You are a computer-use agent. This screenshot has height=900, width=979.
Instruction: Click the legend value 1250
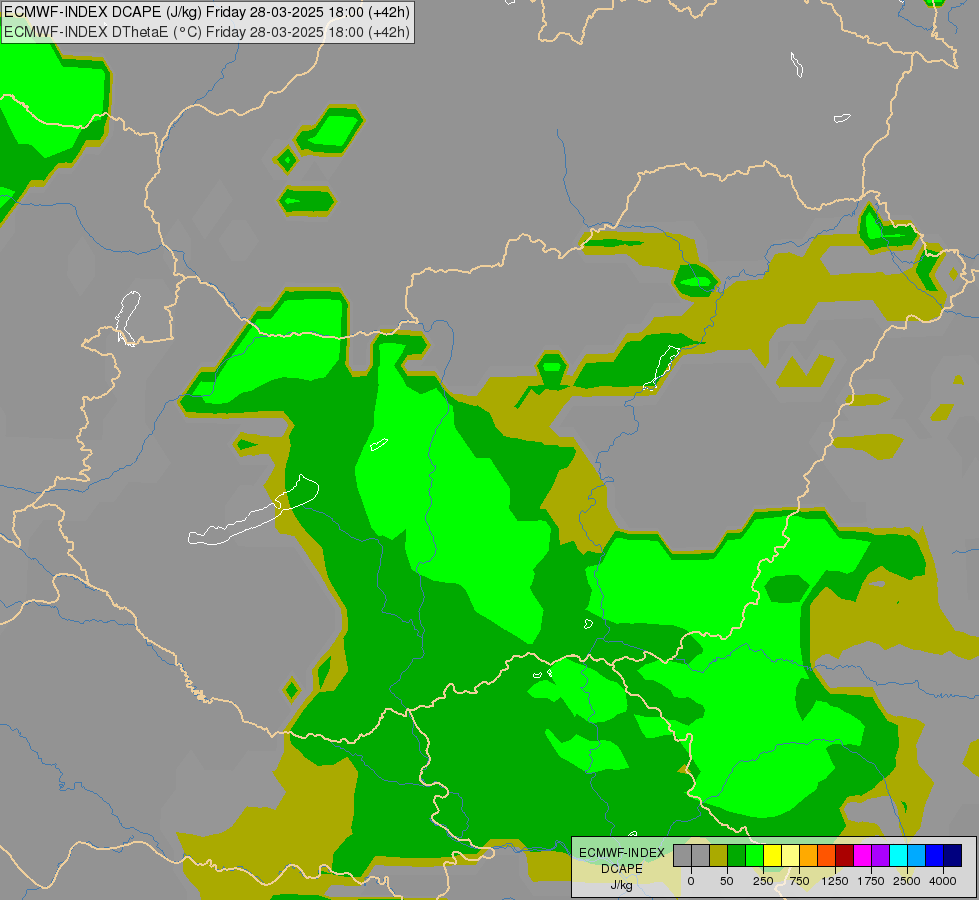(835, 881)
